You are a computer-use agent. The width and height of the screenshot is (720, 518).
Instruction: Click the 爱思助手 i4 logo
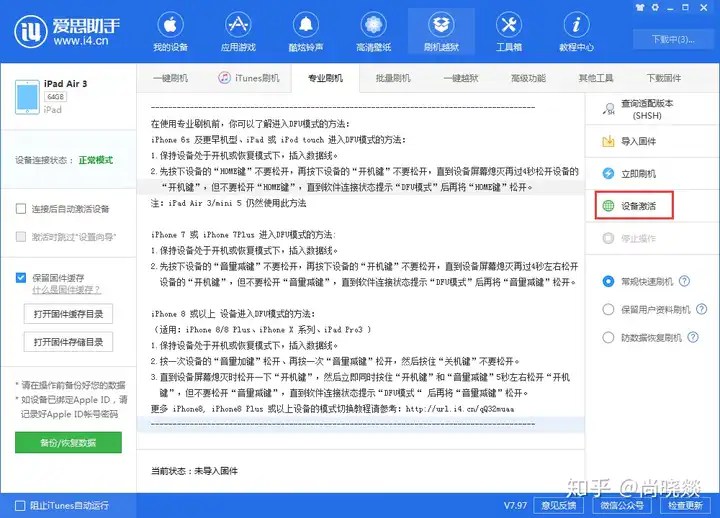31,31
